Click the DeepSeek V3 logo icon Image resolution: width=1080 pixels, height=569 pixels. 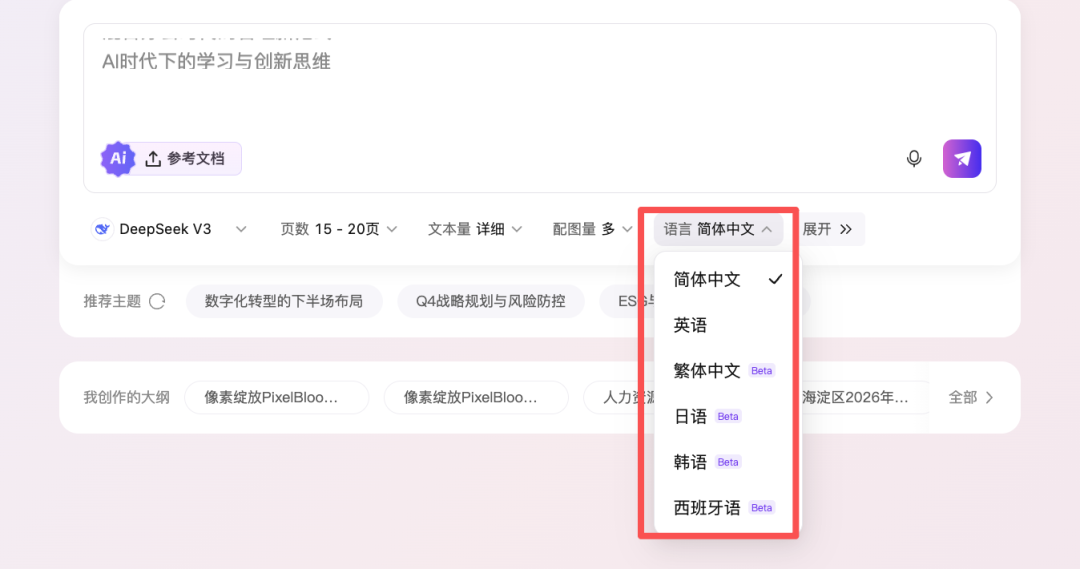[x=102, y=229]
